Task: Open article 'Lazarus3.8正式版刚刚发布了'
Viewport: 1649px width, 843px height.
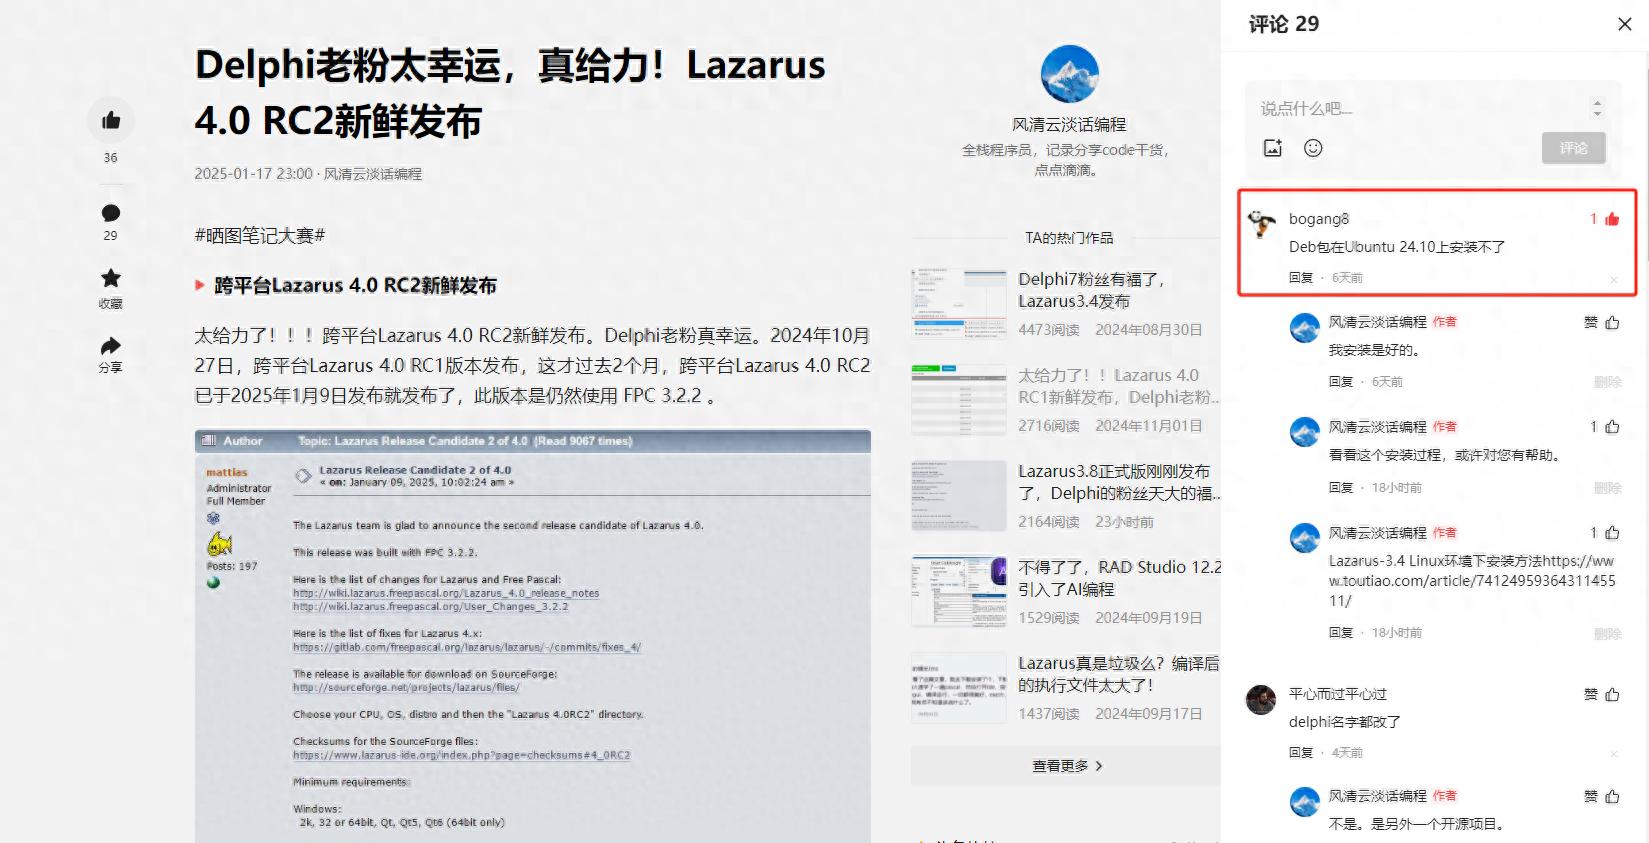Action: (x=1118, y=482)
